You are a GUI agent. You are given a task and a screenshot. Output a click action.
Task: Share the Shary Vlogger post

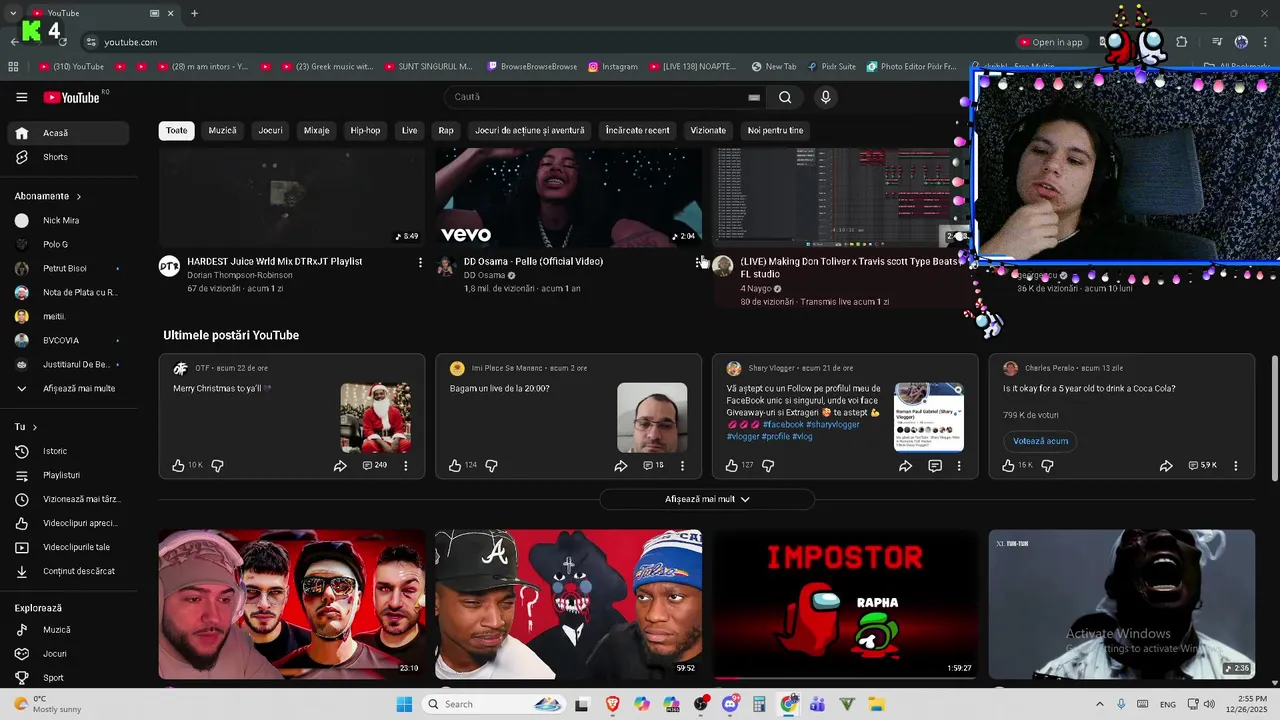point(905,465)
